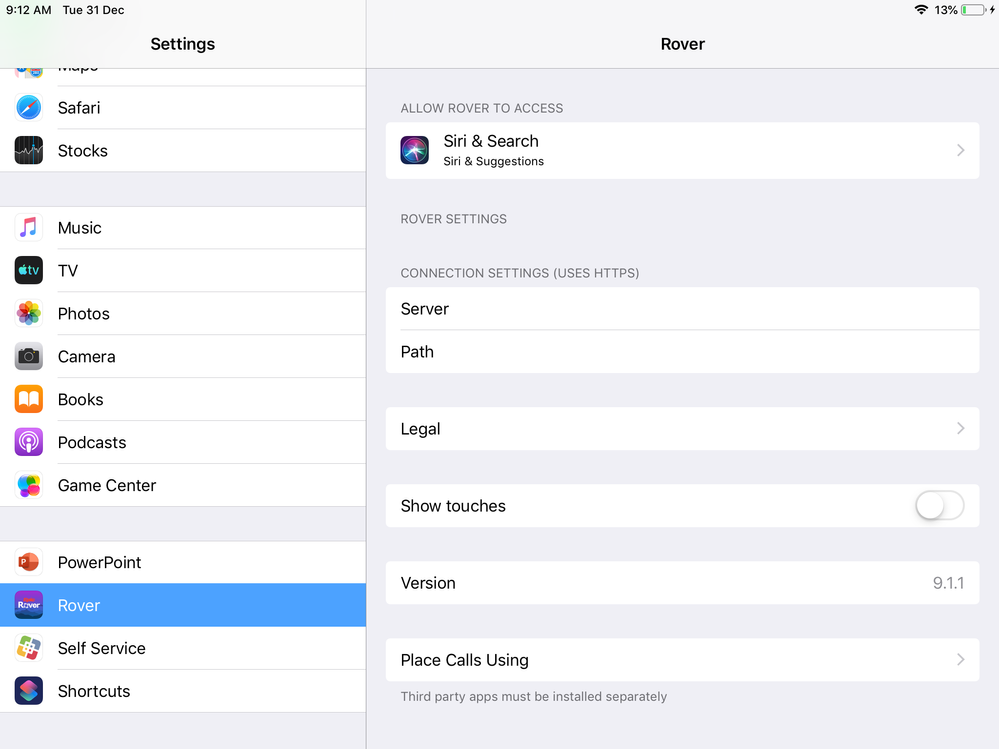Tap the Server input field
999x749 pixels.
[x=682, y=309]
